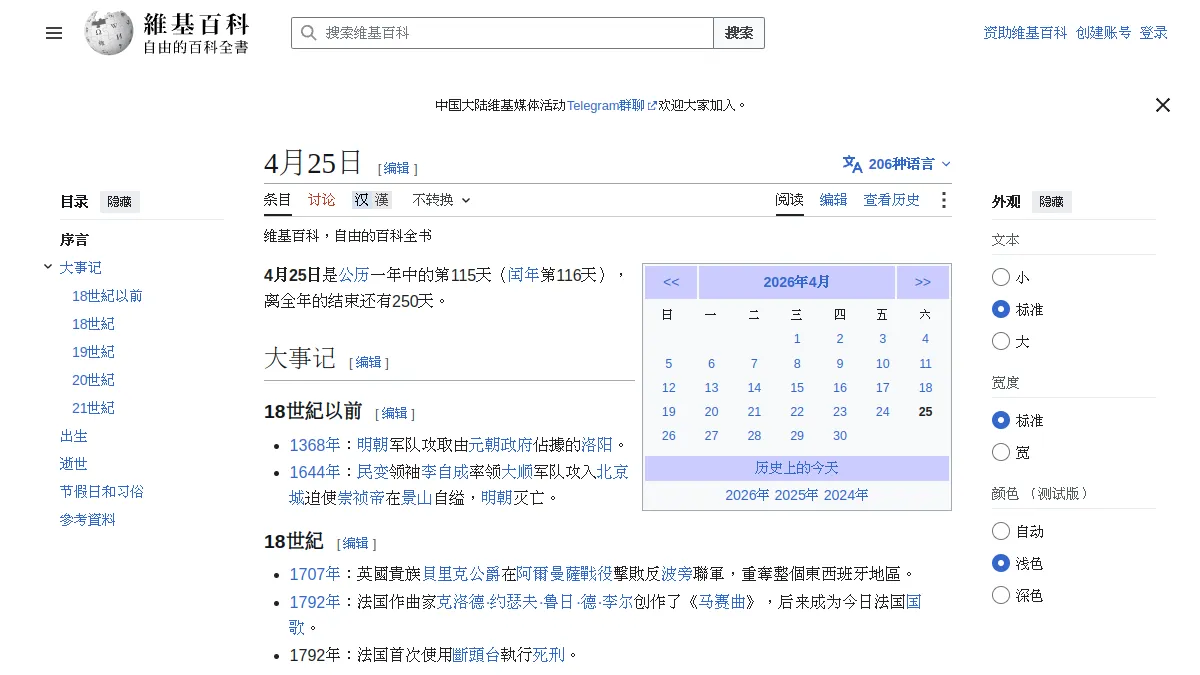Open the 阿爾曼薩戰役 article link

566,574
